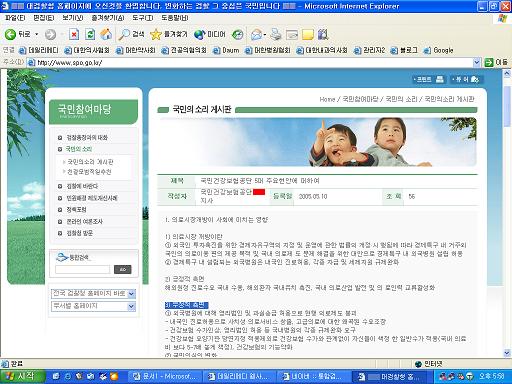Screen dimensions: 512x384
Task: Click the Daum link in links bar
Action: click(226, 50)
